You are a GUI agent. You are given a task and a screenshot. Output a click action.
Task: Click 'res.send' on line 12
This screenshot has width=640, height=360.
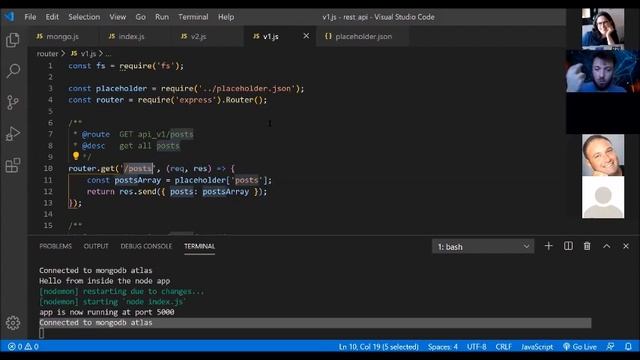138,191
